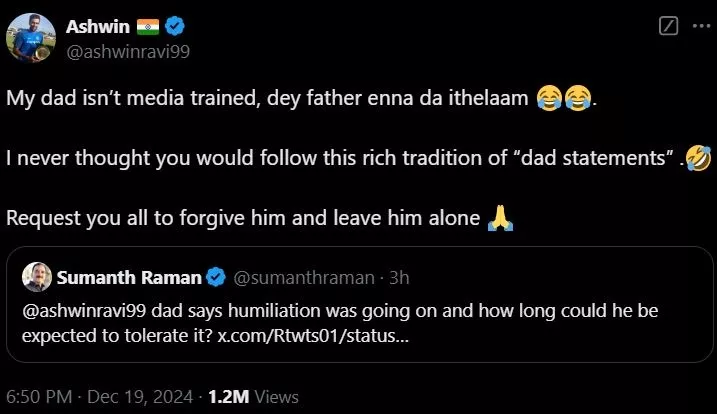Image resolution: width=717 pixels, height=414 pixels.
Task: Open the Sumanth Raman name link
Action: click(x=130, y=276)
